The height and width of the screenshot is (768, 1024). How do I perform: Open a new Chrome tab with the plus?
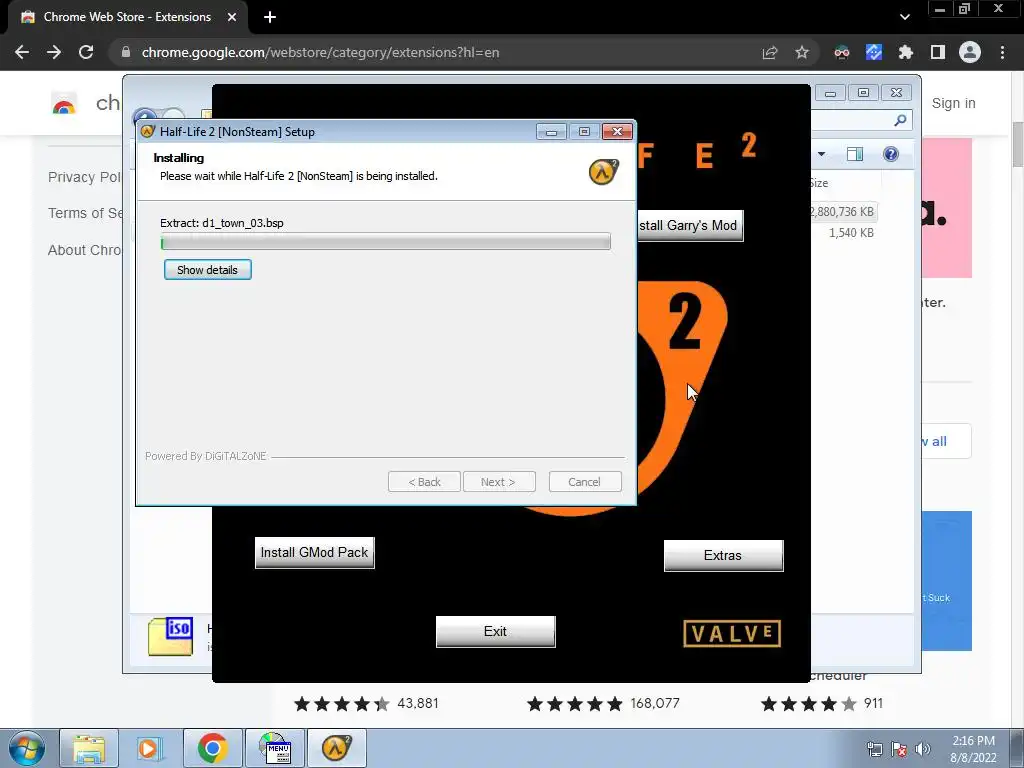tap(270, 17)
